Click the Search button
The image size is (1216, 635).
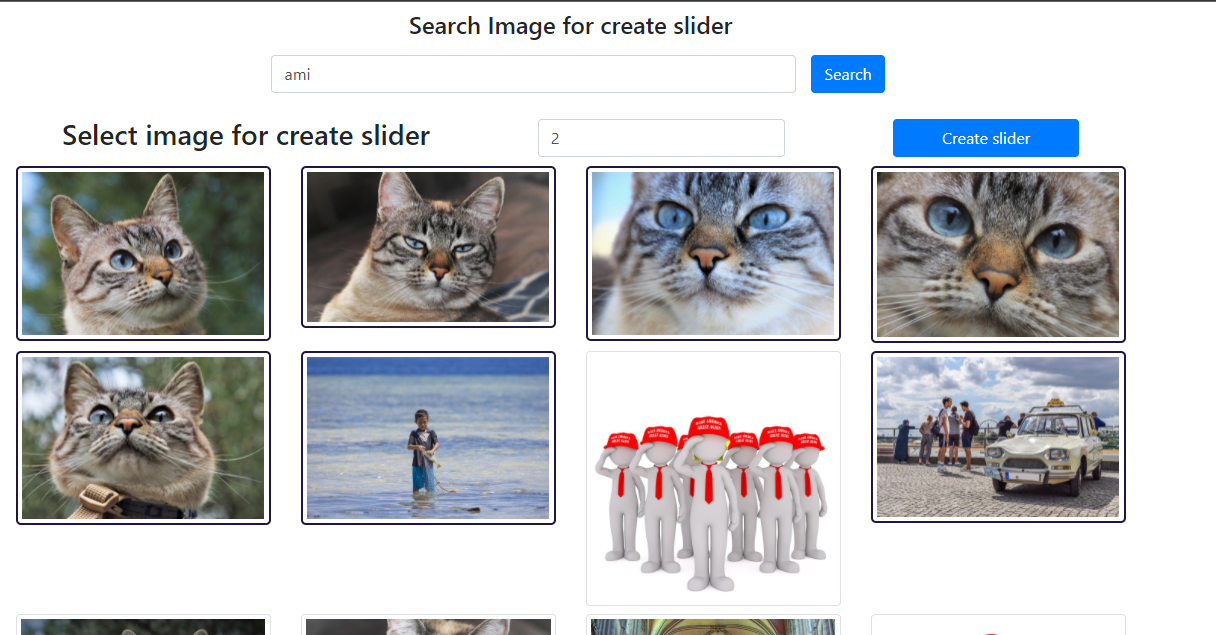point(847,74)
